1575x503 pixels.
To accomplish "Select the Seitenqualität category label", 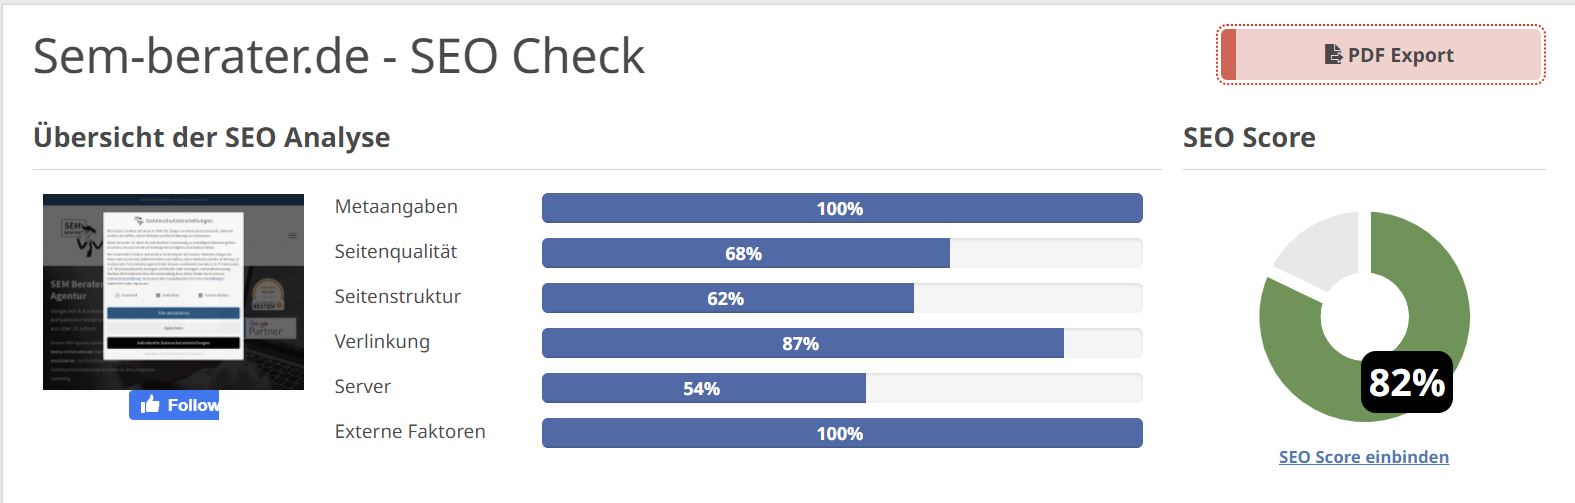I will pyautogui.click(x=396, y=252).
